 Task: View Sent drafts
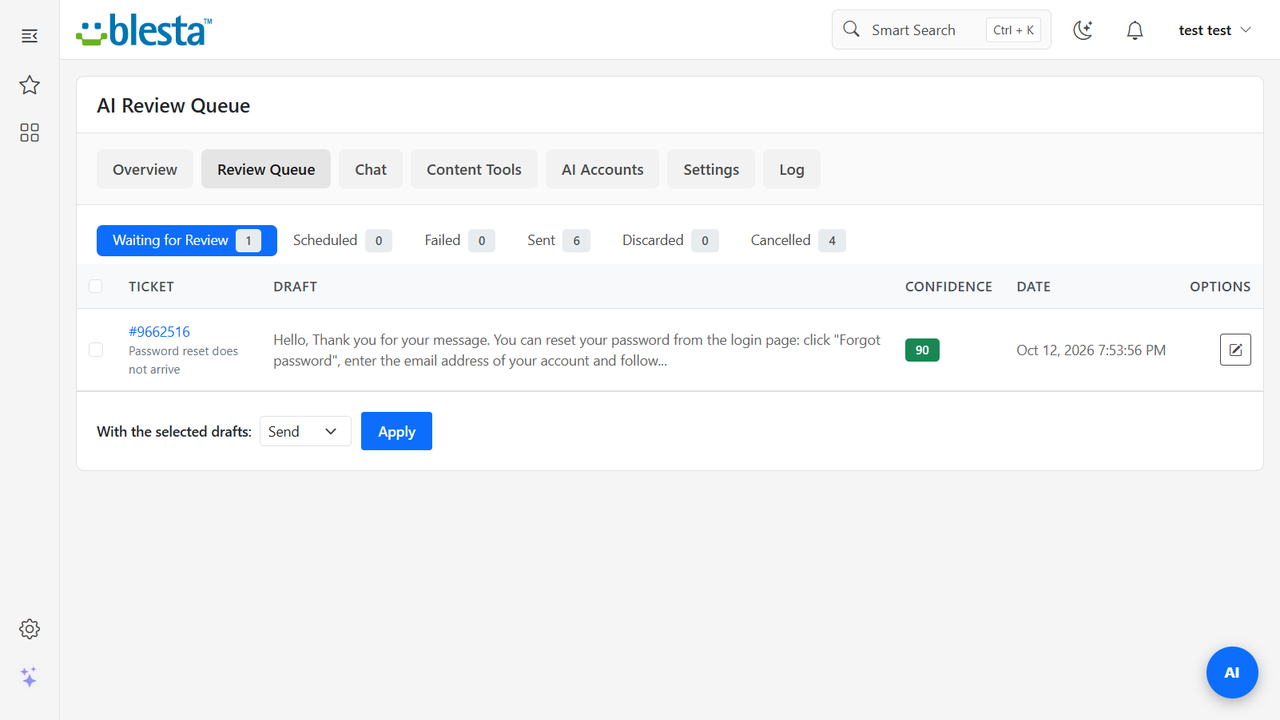[558, 240]
